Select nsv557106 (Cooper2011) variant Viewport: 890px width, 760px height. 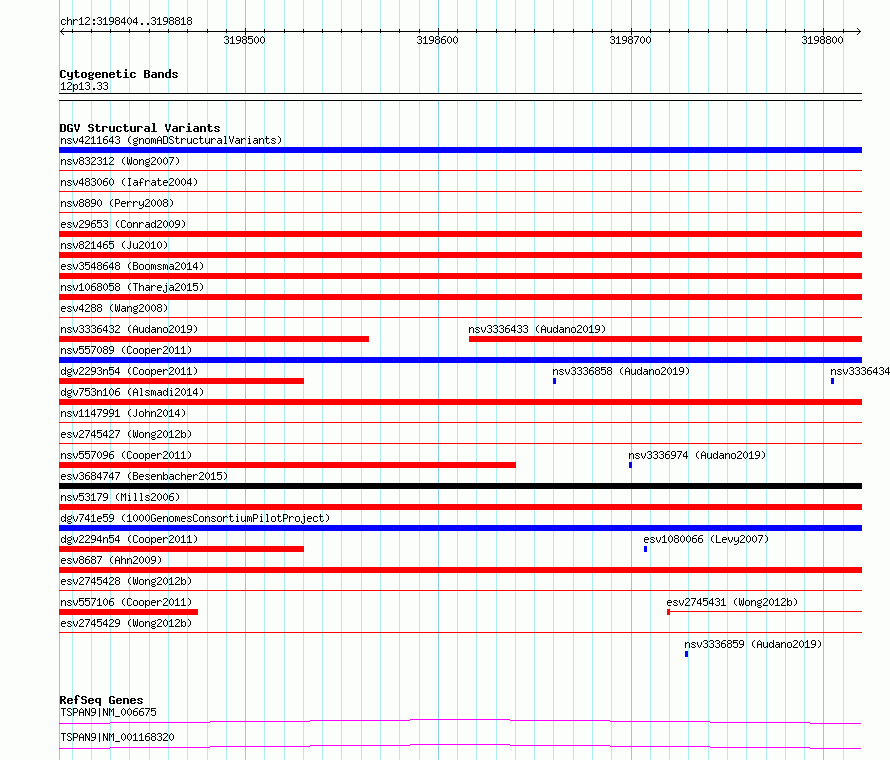tap(126, 602)
